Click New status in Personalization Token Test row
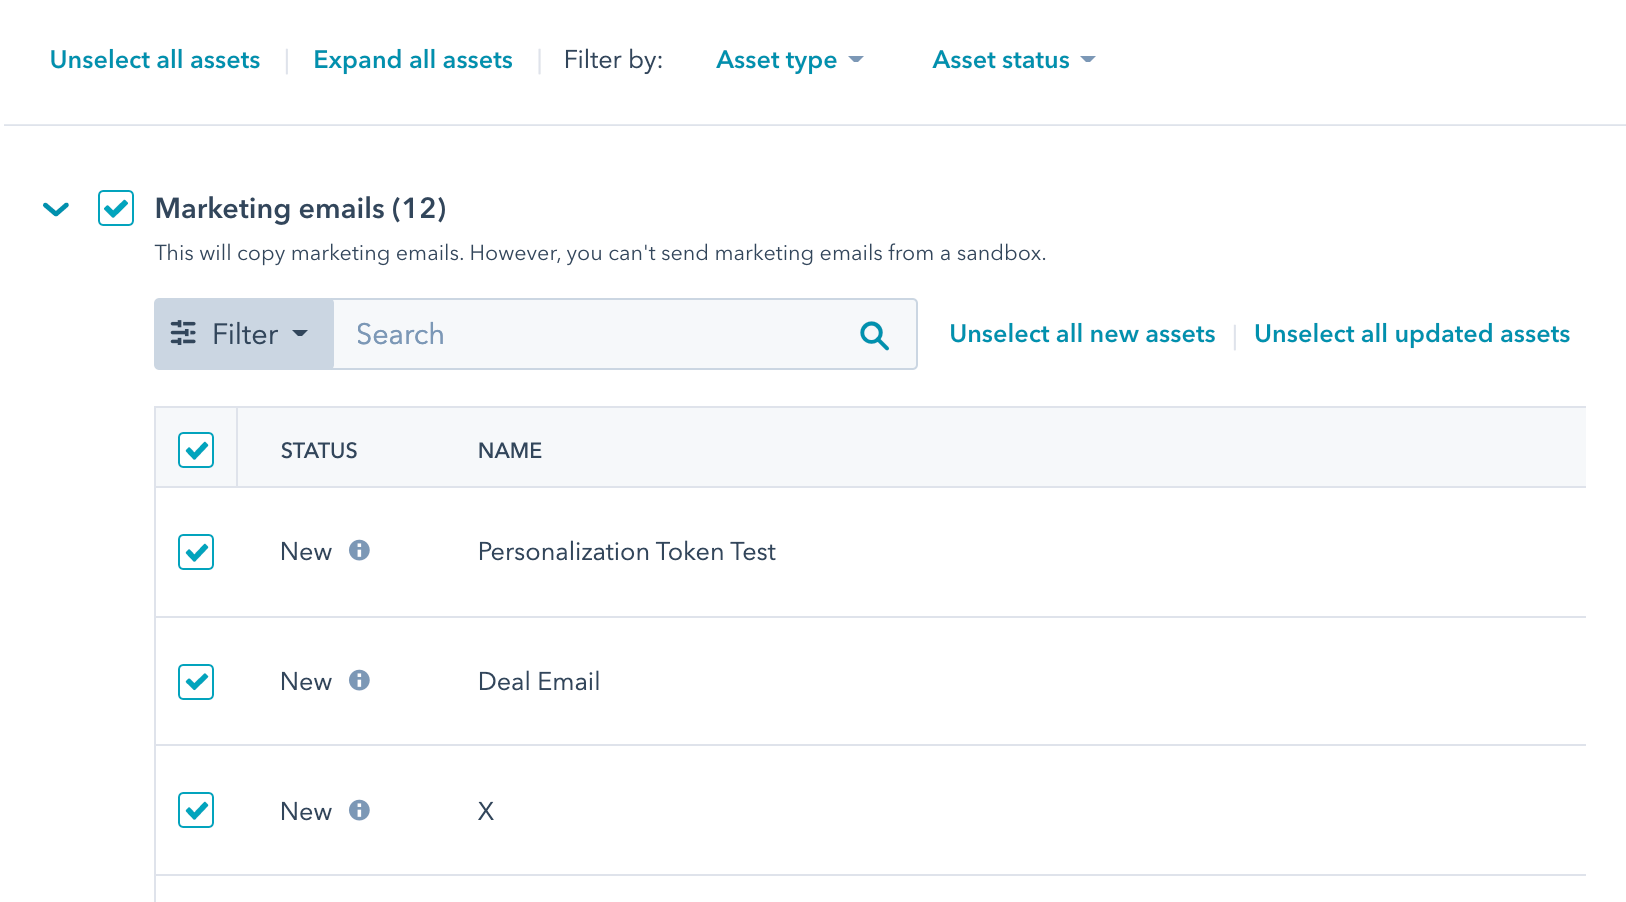 (306, 552)
